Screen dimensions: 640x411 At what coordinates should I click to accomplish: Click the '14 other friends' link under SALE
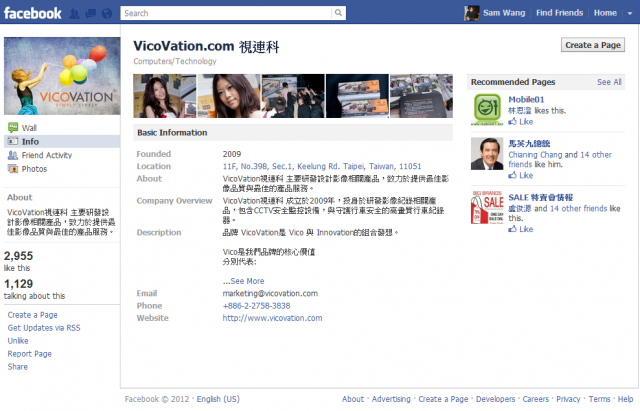coord(578,209)
